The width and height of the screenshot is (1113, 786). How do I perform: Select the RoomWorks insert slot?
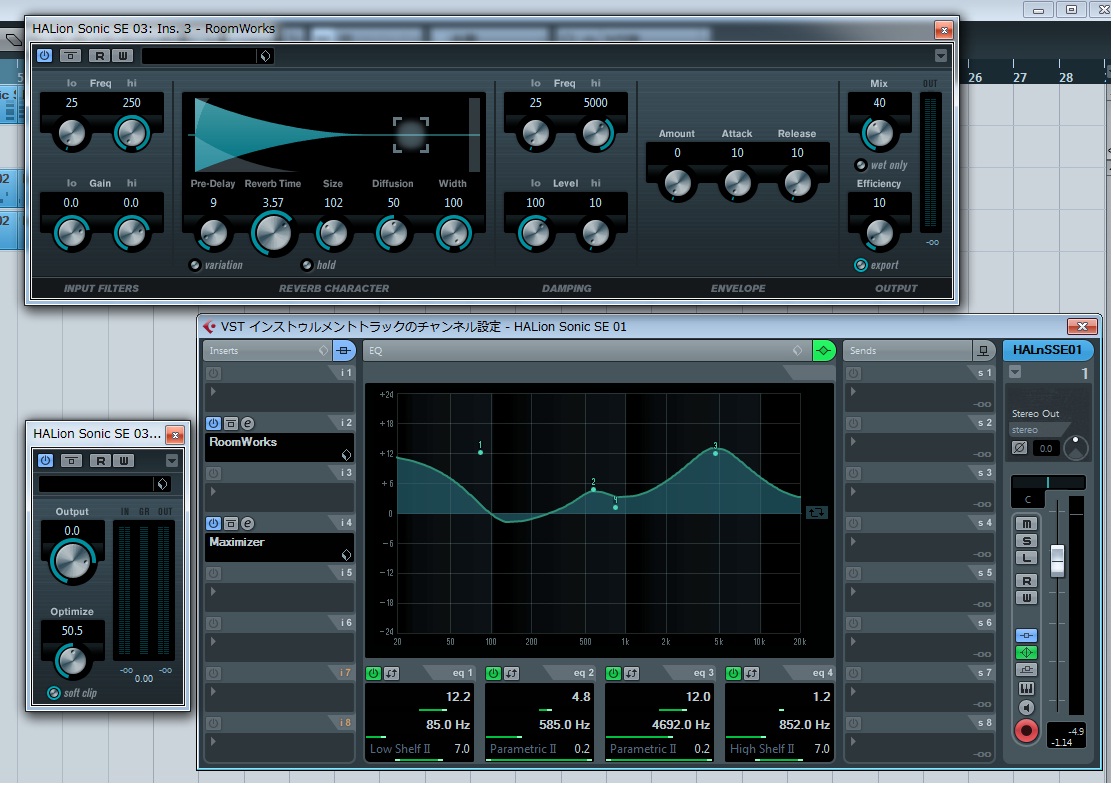point(280,447)
